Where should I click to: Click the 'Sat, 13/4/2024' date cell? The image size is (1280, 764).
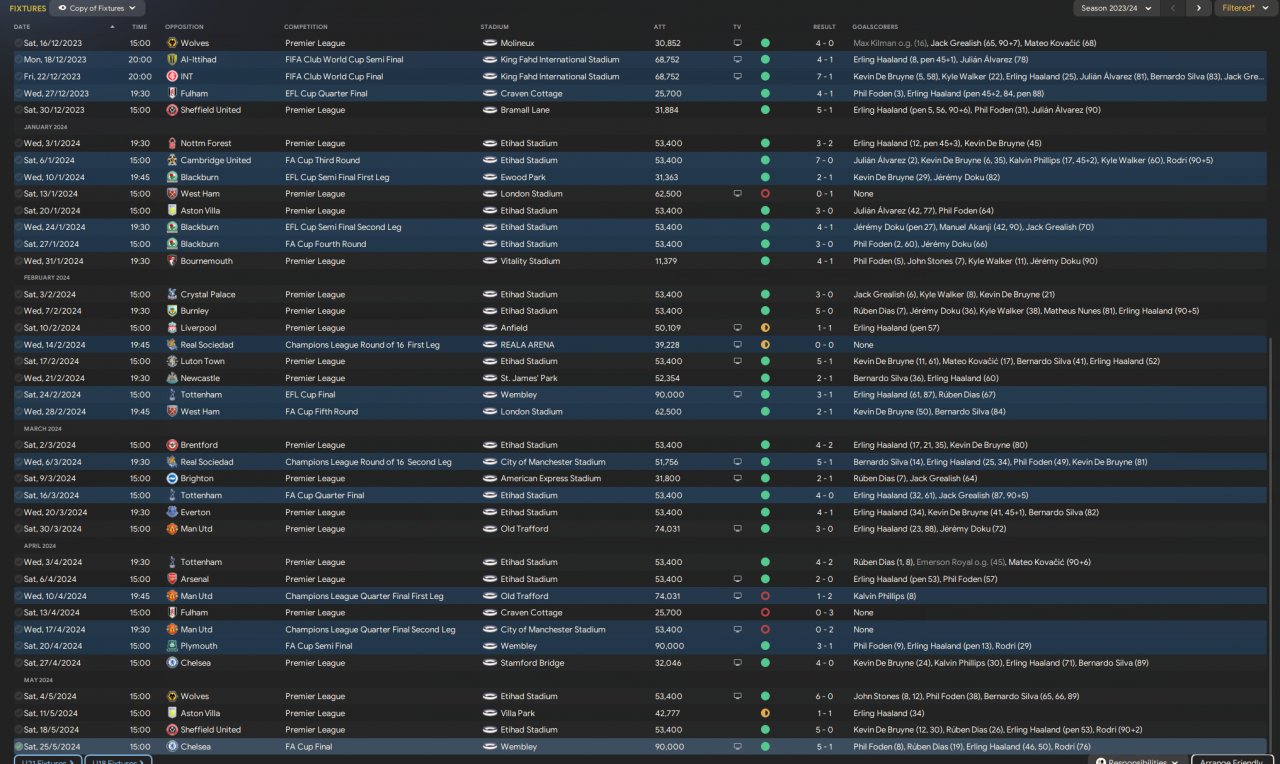click(52, 613)
